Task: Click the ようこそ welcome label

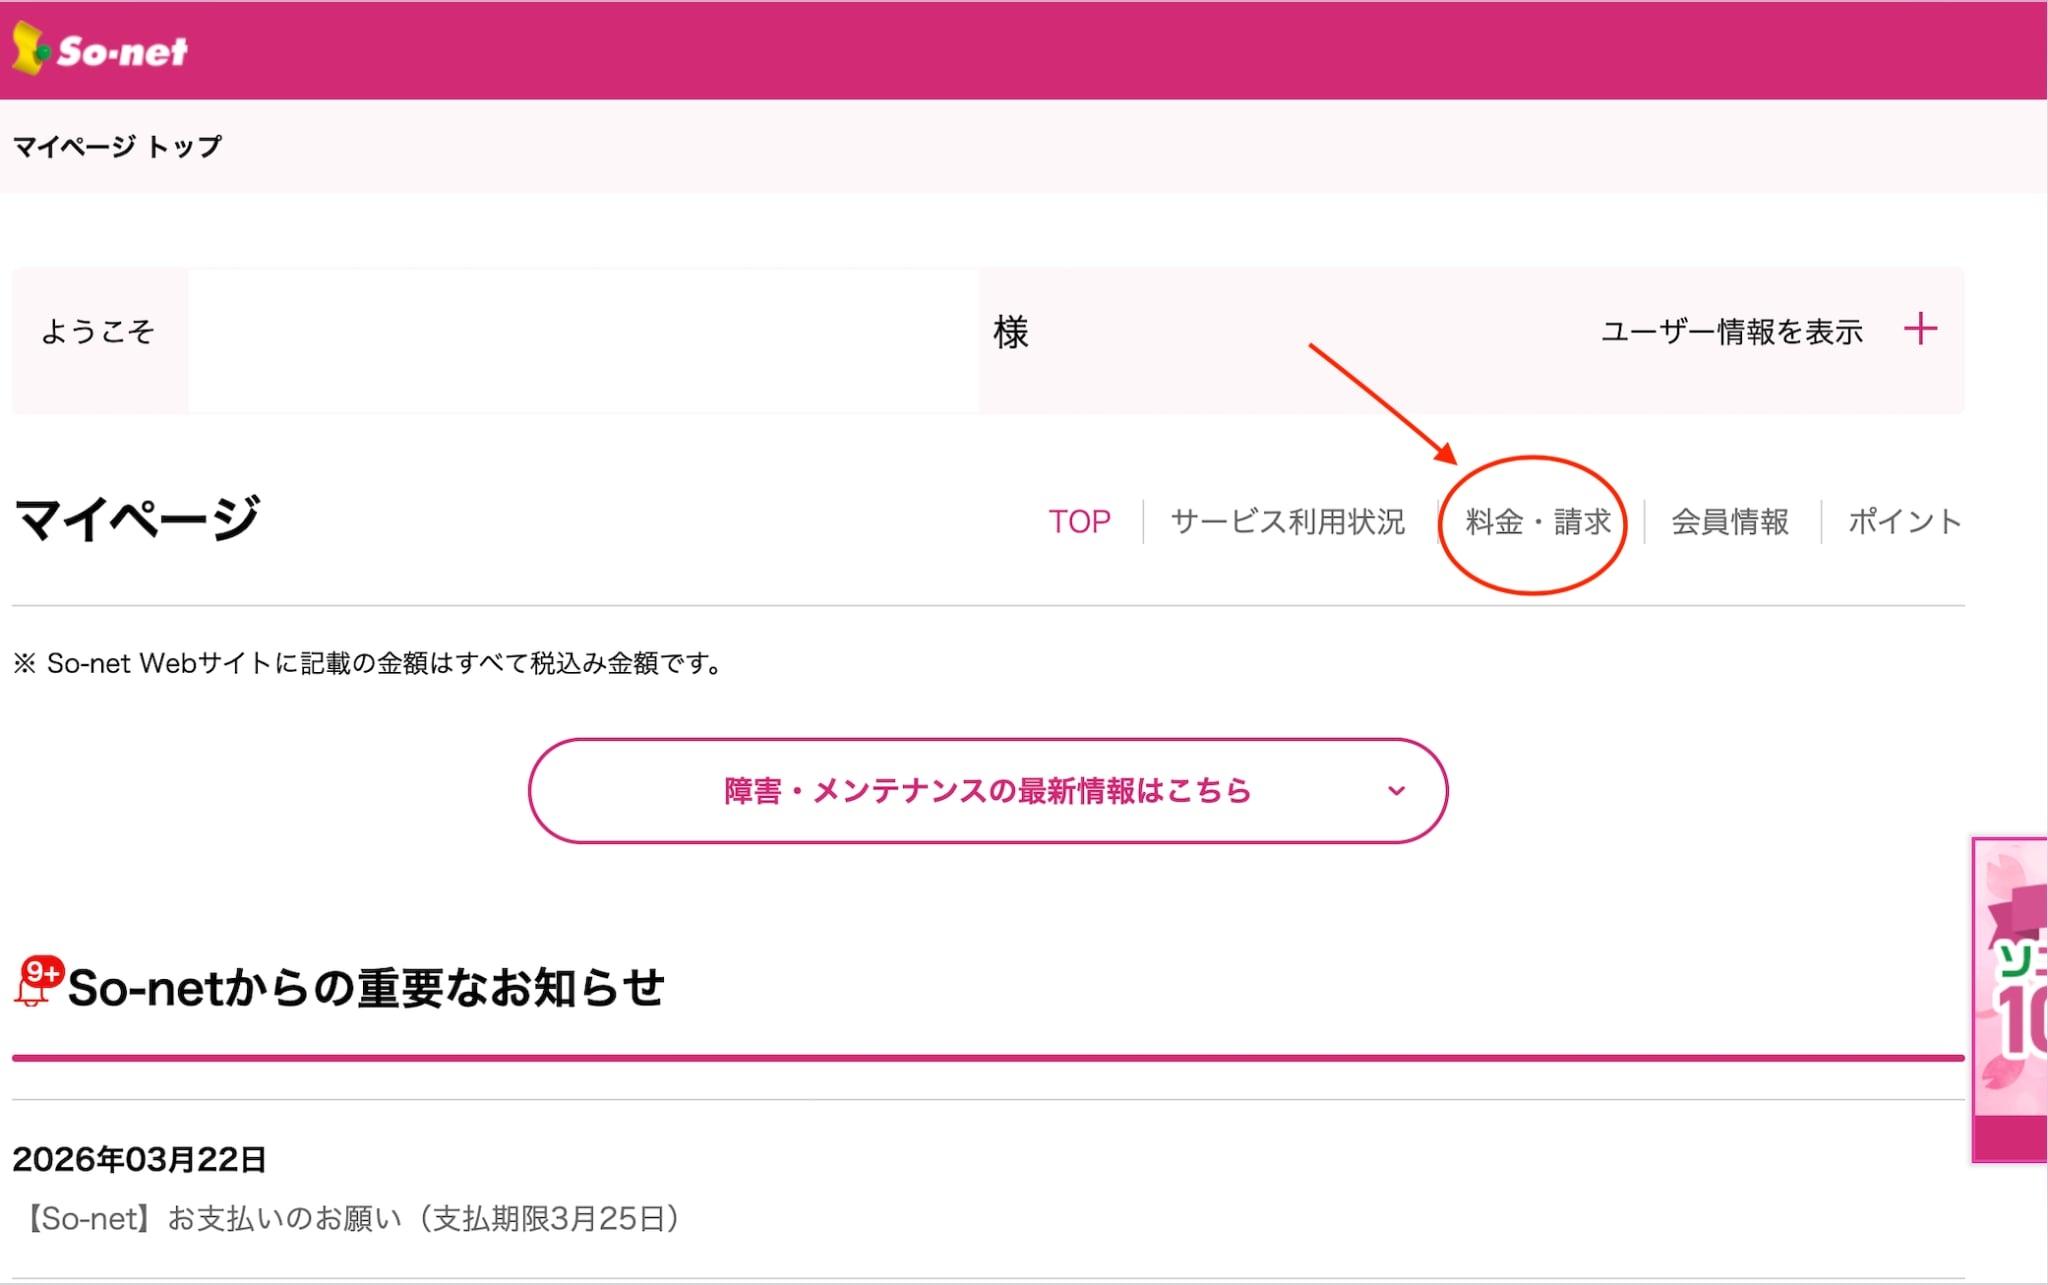Action: click(x=98, y=331)
